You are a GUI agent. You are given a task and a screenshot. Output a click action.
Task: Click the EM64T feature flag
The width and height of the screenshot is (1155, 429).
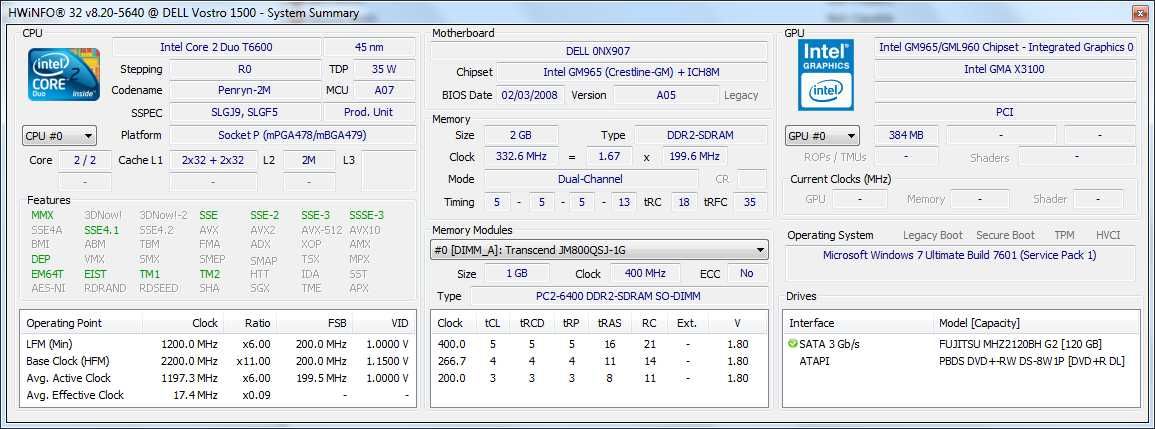[47, 274]
